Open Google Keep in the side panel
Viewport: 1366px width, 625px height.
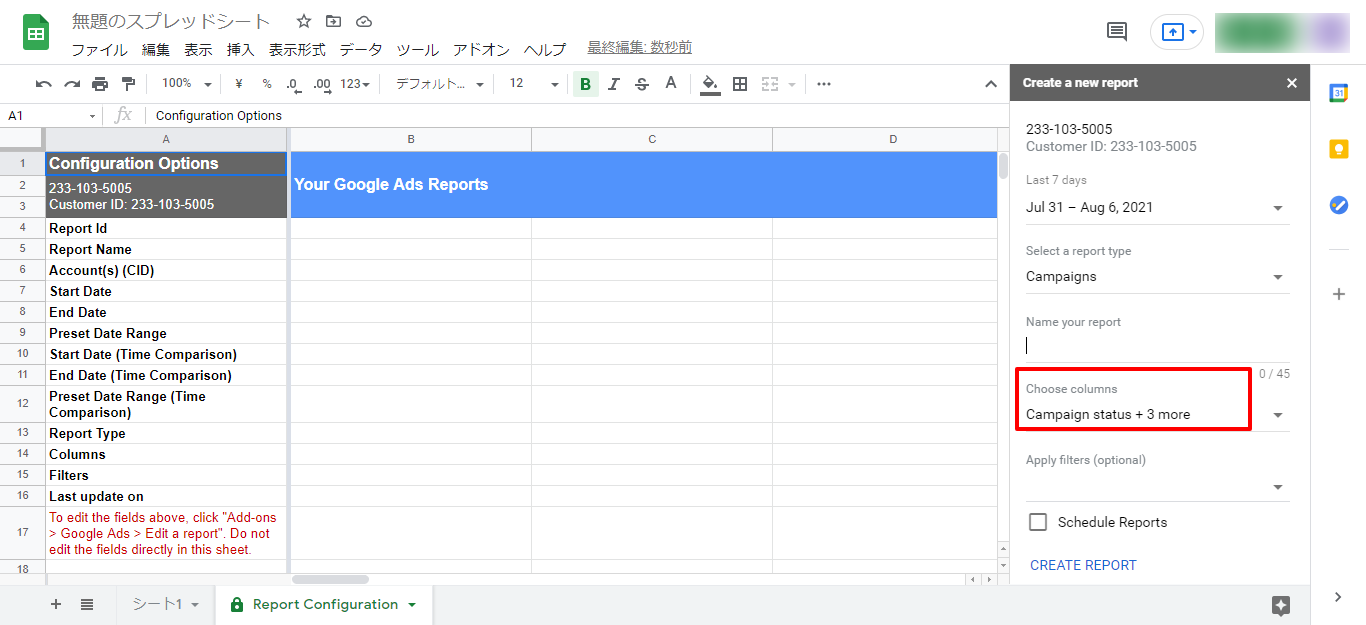(x=1338, y=149)
